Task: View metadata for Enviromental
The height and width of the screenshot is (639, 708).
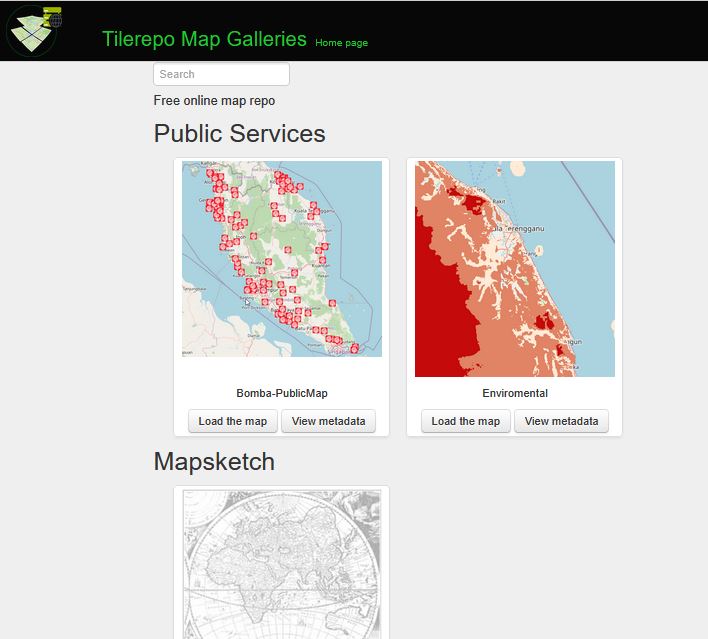Action: [561, 421]
